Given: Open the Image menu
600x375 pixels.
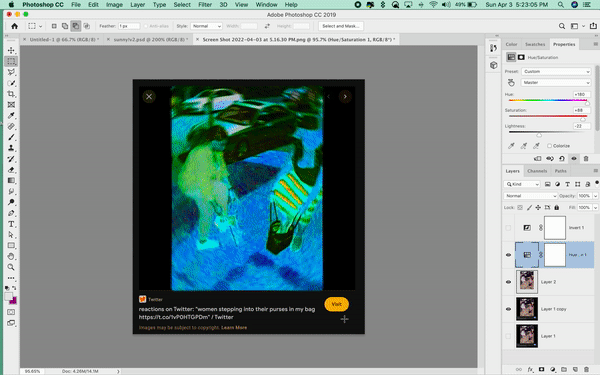Looking at the screenshot, I should coord(114,5).
